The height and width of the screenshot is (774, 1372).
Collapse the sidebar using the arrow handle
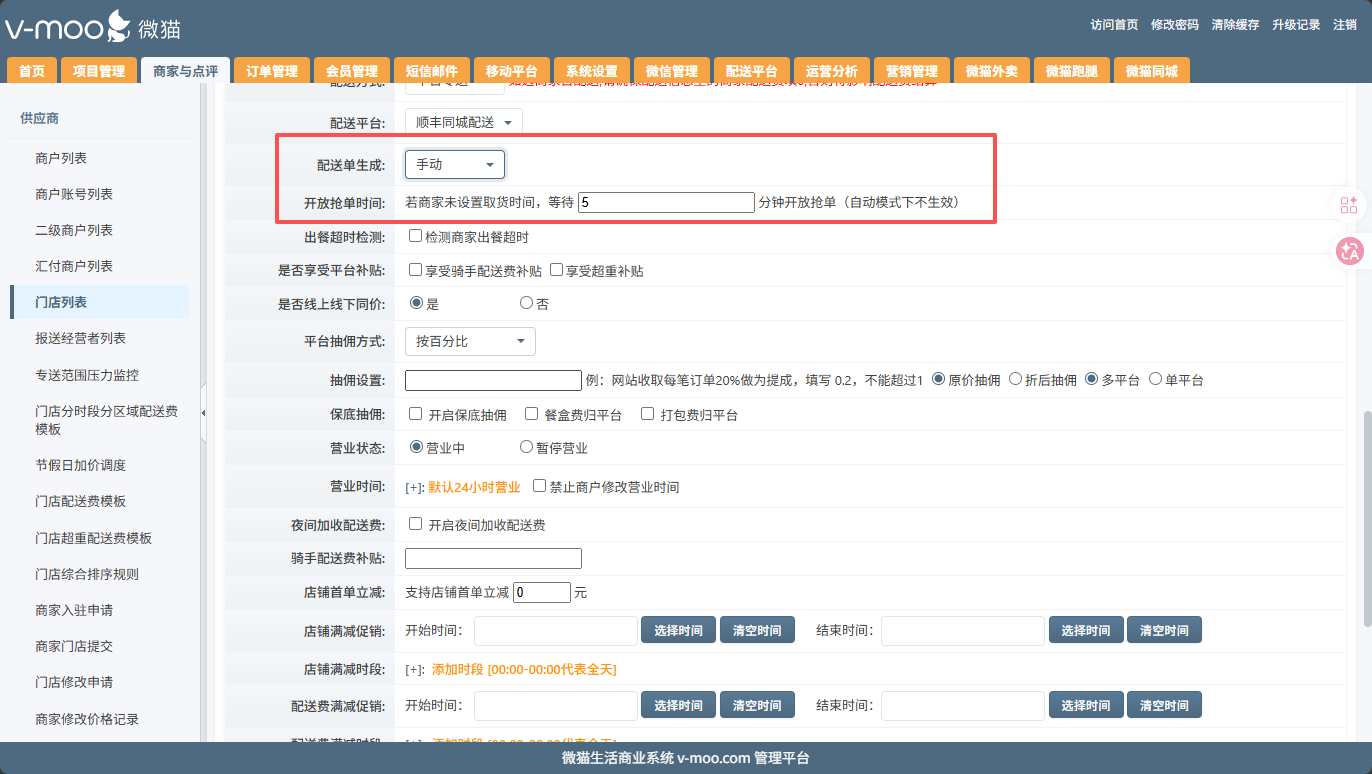pos(204,413)
